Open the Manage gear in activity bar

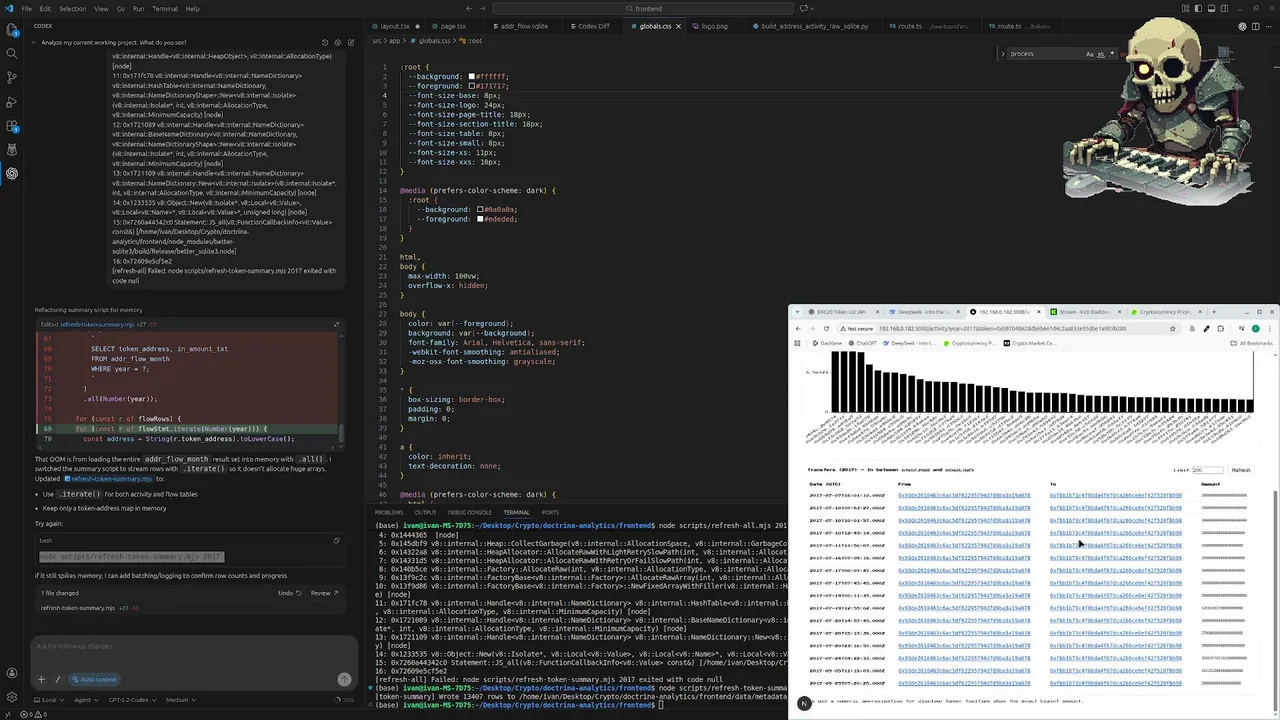click(x=12, y=697)
